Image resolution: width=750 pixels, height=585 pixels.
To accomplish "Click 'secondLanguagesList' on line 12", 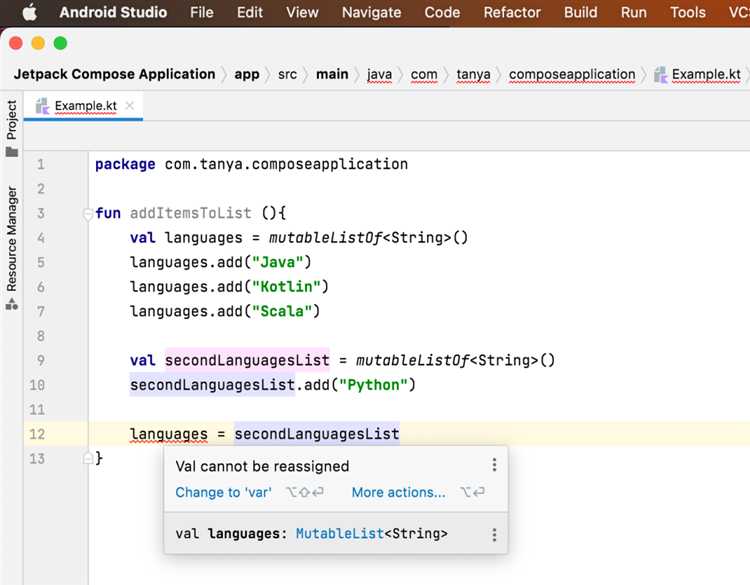I will tap(317, 434).
